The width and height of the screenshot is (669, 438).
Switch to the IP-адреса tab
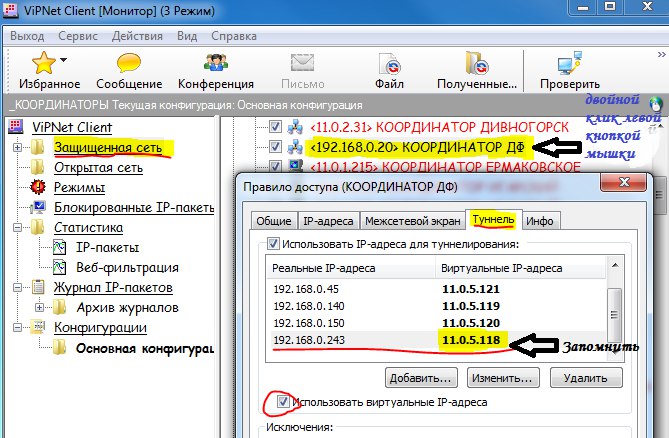328,221
